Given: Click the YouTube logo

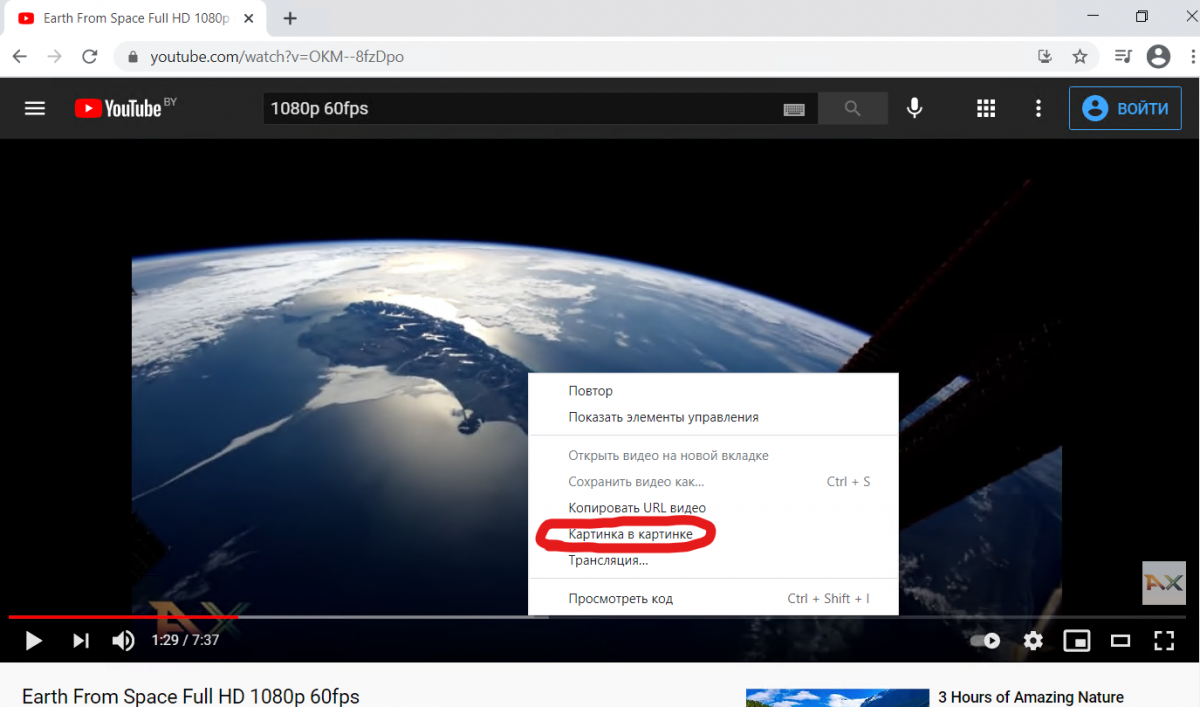Looking at the screenshot, I should point(120,108).
